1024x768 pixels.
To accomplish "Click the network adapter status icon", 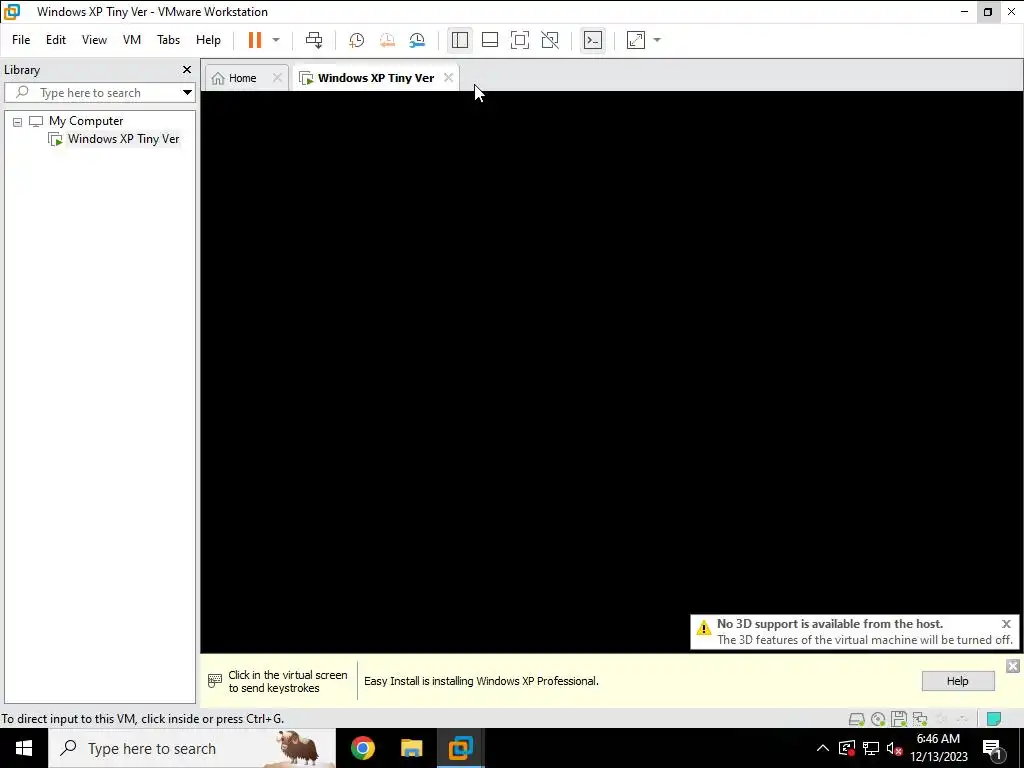I will 920,719.
